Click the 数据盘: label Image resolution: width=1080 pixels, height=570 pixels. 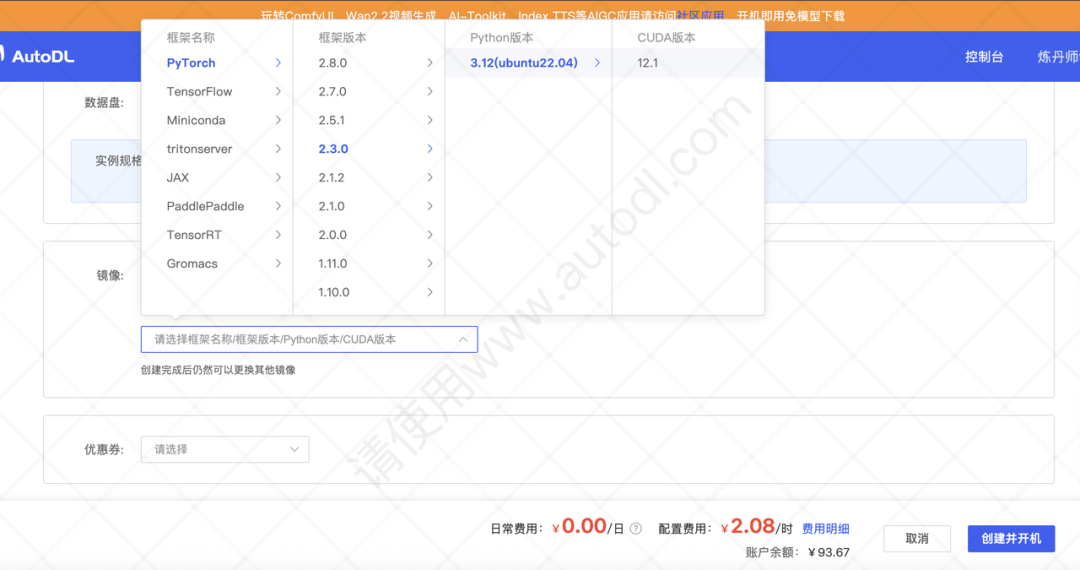point(104,103)
